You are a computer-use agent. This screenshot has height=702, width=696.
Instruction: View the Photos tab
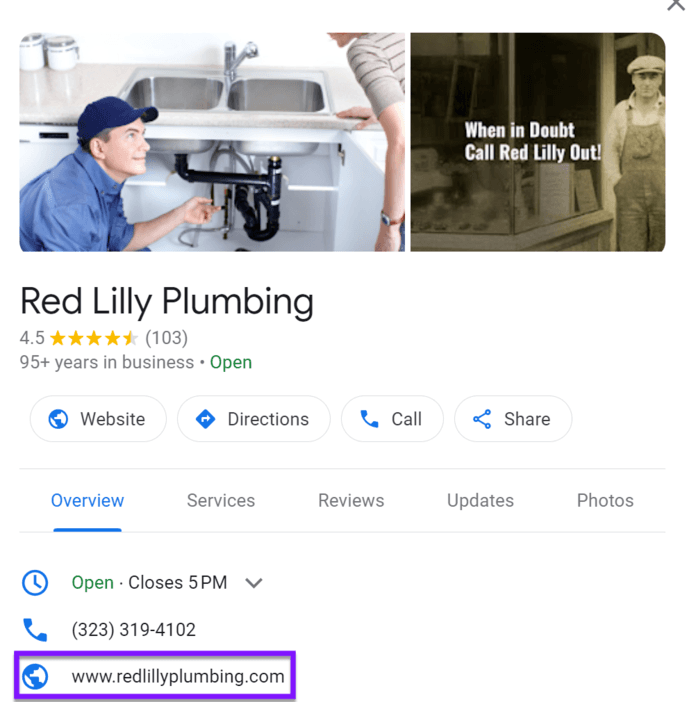(x=605, y=501)
